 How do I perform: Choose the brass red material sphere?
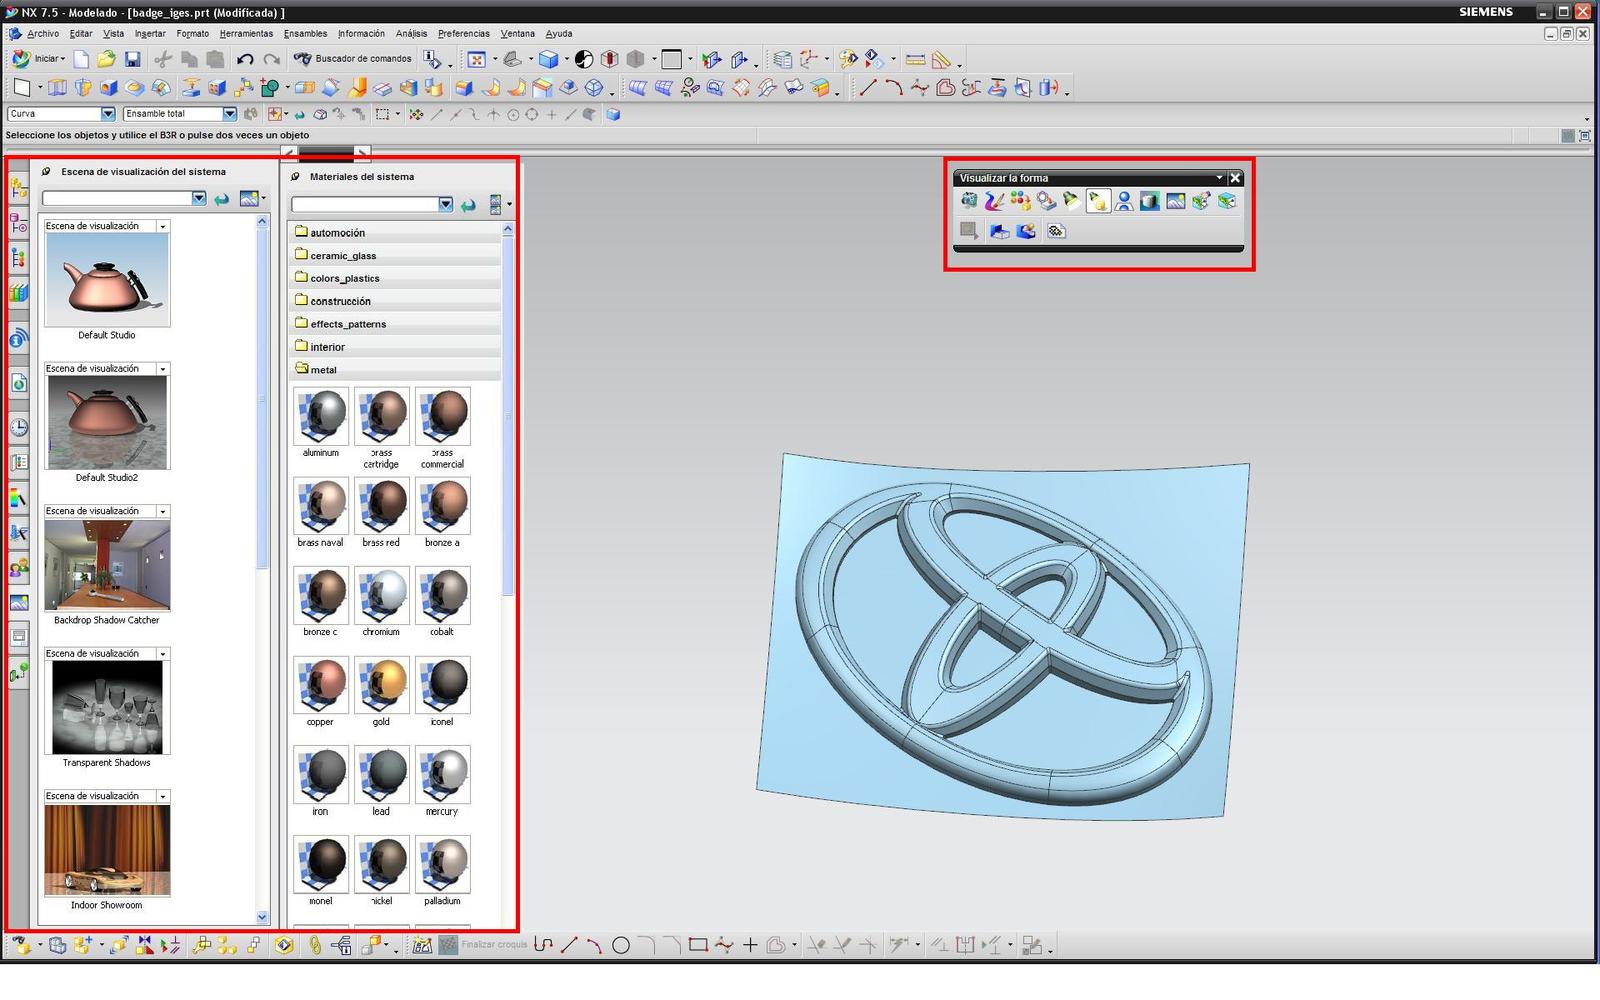tap(382, 506)
